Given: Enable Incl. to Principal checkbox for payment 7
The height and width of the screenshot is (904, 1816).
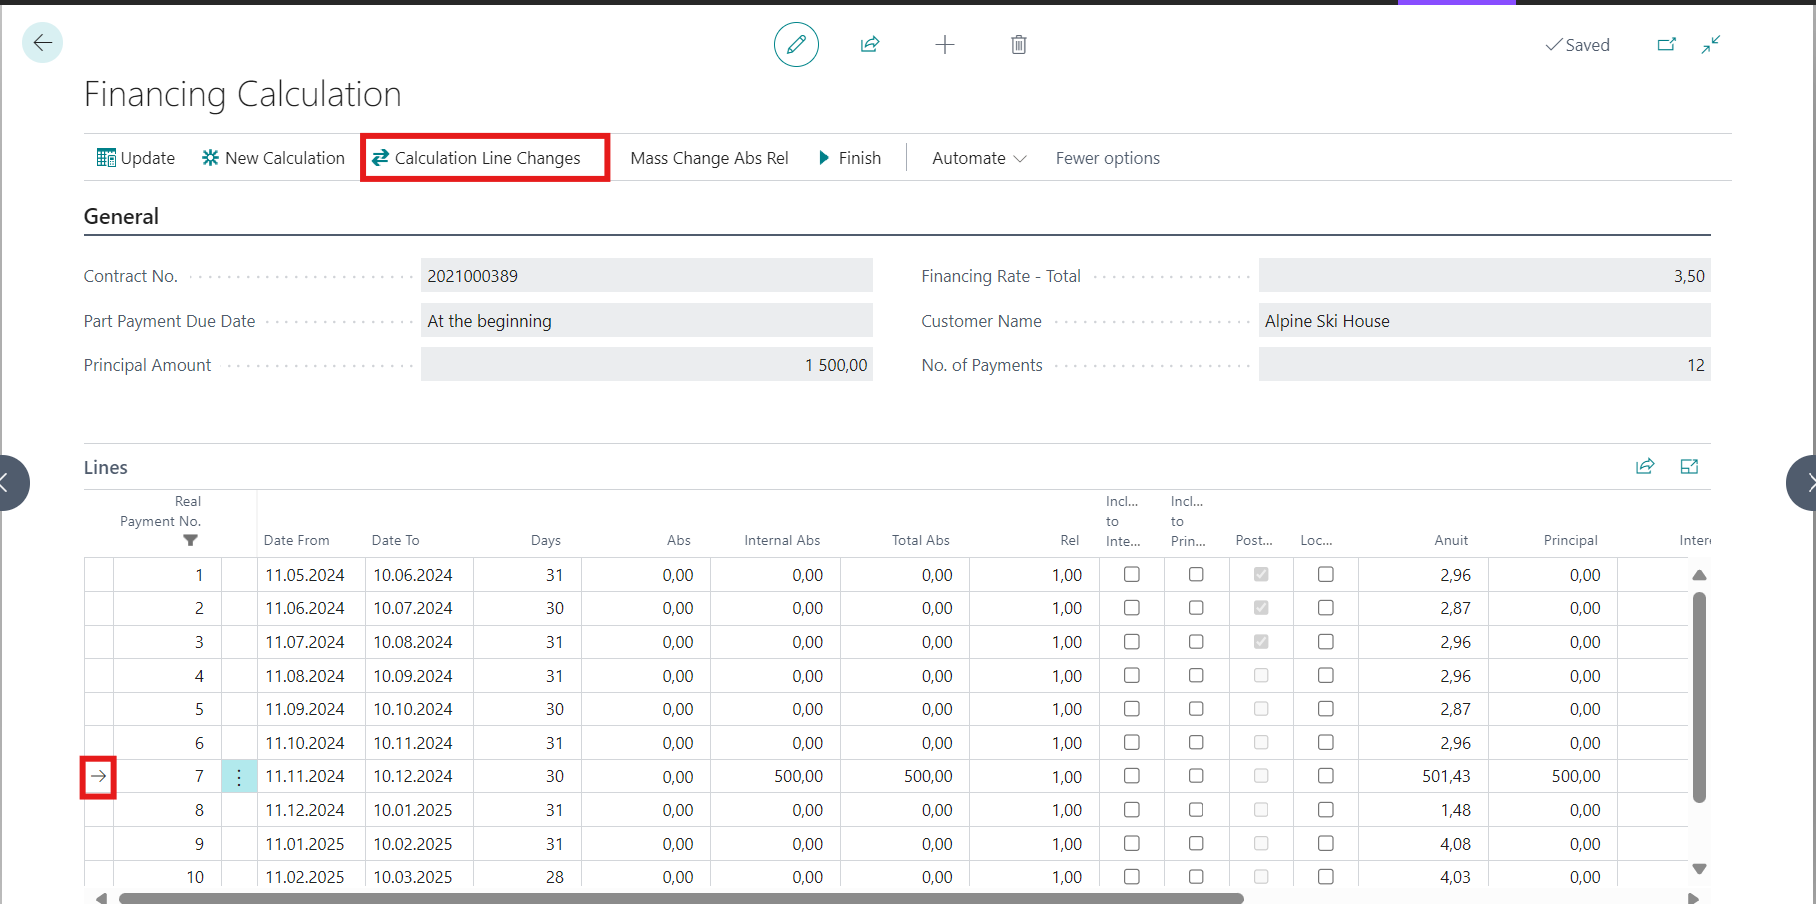Looking at the screenshot, I should [1196, 776].
